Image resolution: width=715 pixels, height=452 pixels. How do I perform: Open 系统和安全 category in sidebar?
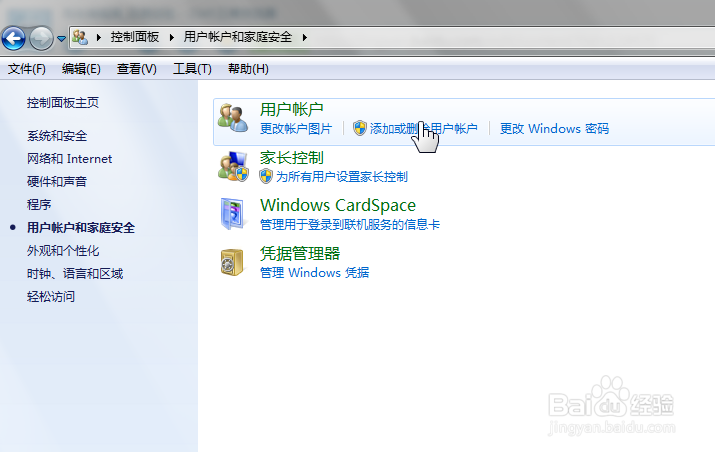pos(57,136)
